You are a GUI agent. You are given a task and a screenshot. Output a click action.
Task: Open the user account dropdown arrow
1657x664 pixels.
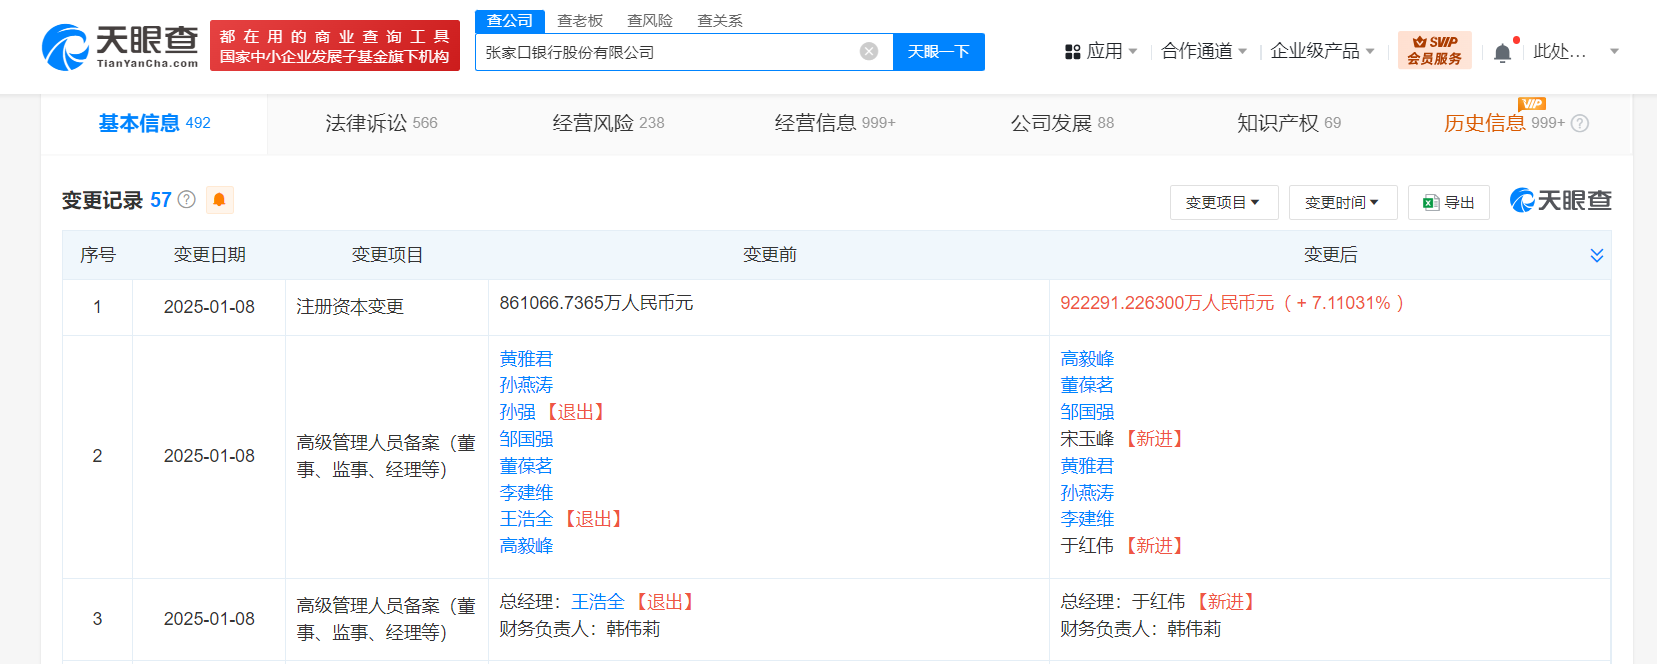point(1614,51)
